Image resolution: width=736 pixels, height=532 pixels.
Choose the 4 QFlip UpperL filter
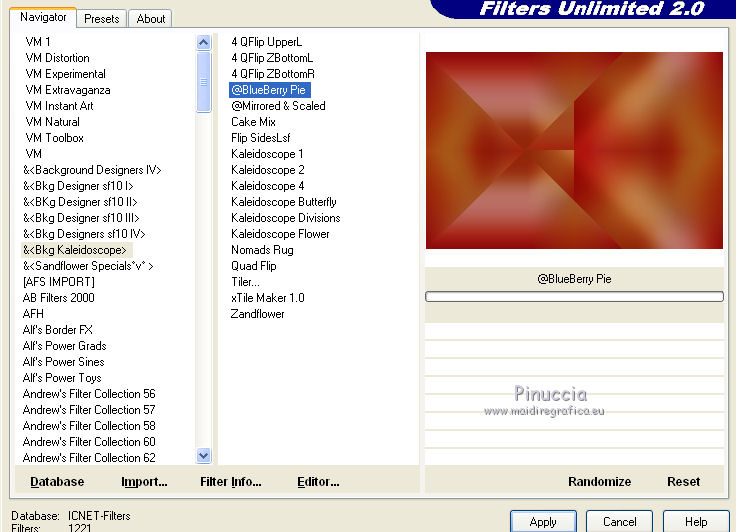(266, 42)
